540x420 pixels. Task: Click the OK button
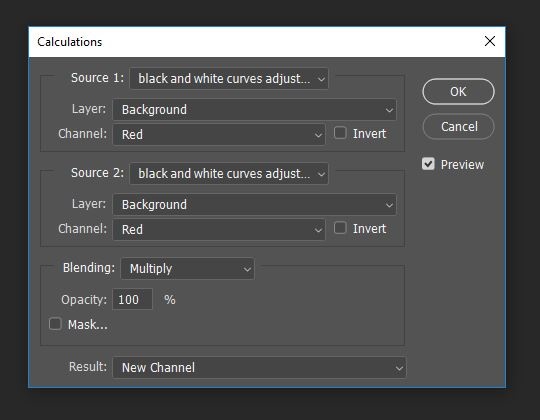pos(458,92)
